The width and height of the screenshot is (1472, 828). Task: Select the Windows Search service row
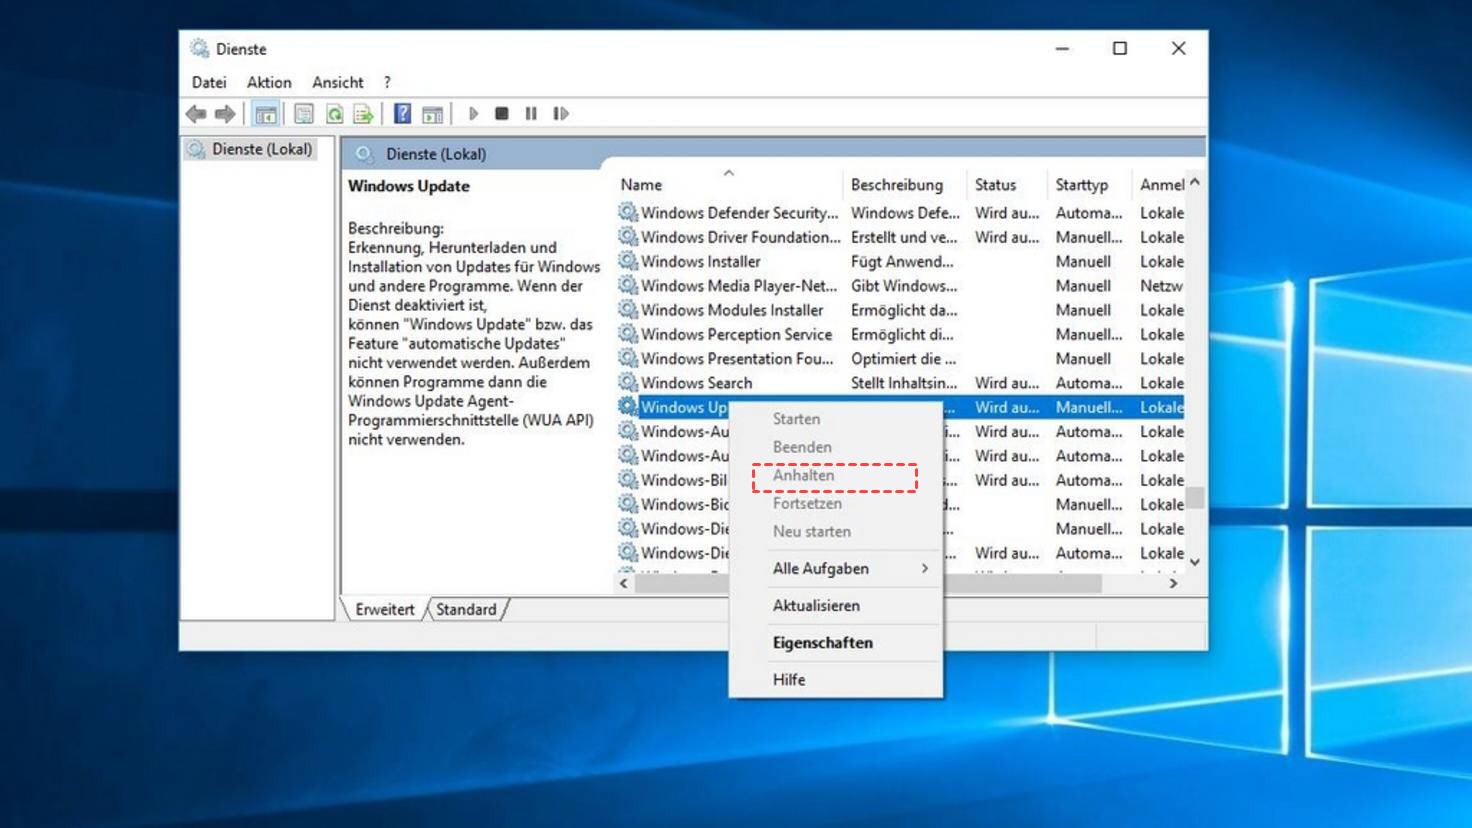click(696, 383)
